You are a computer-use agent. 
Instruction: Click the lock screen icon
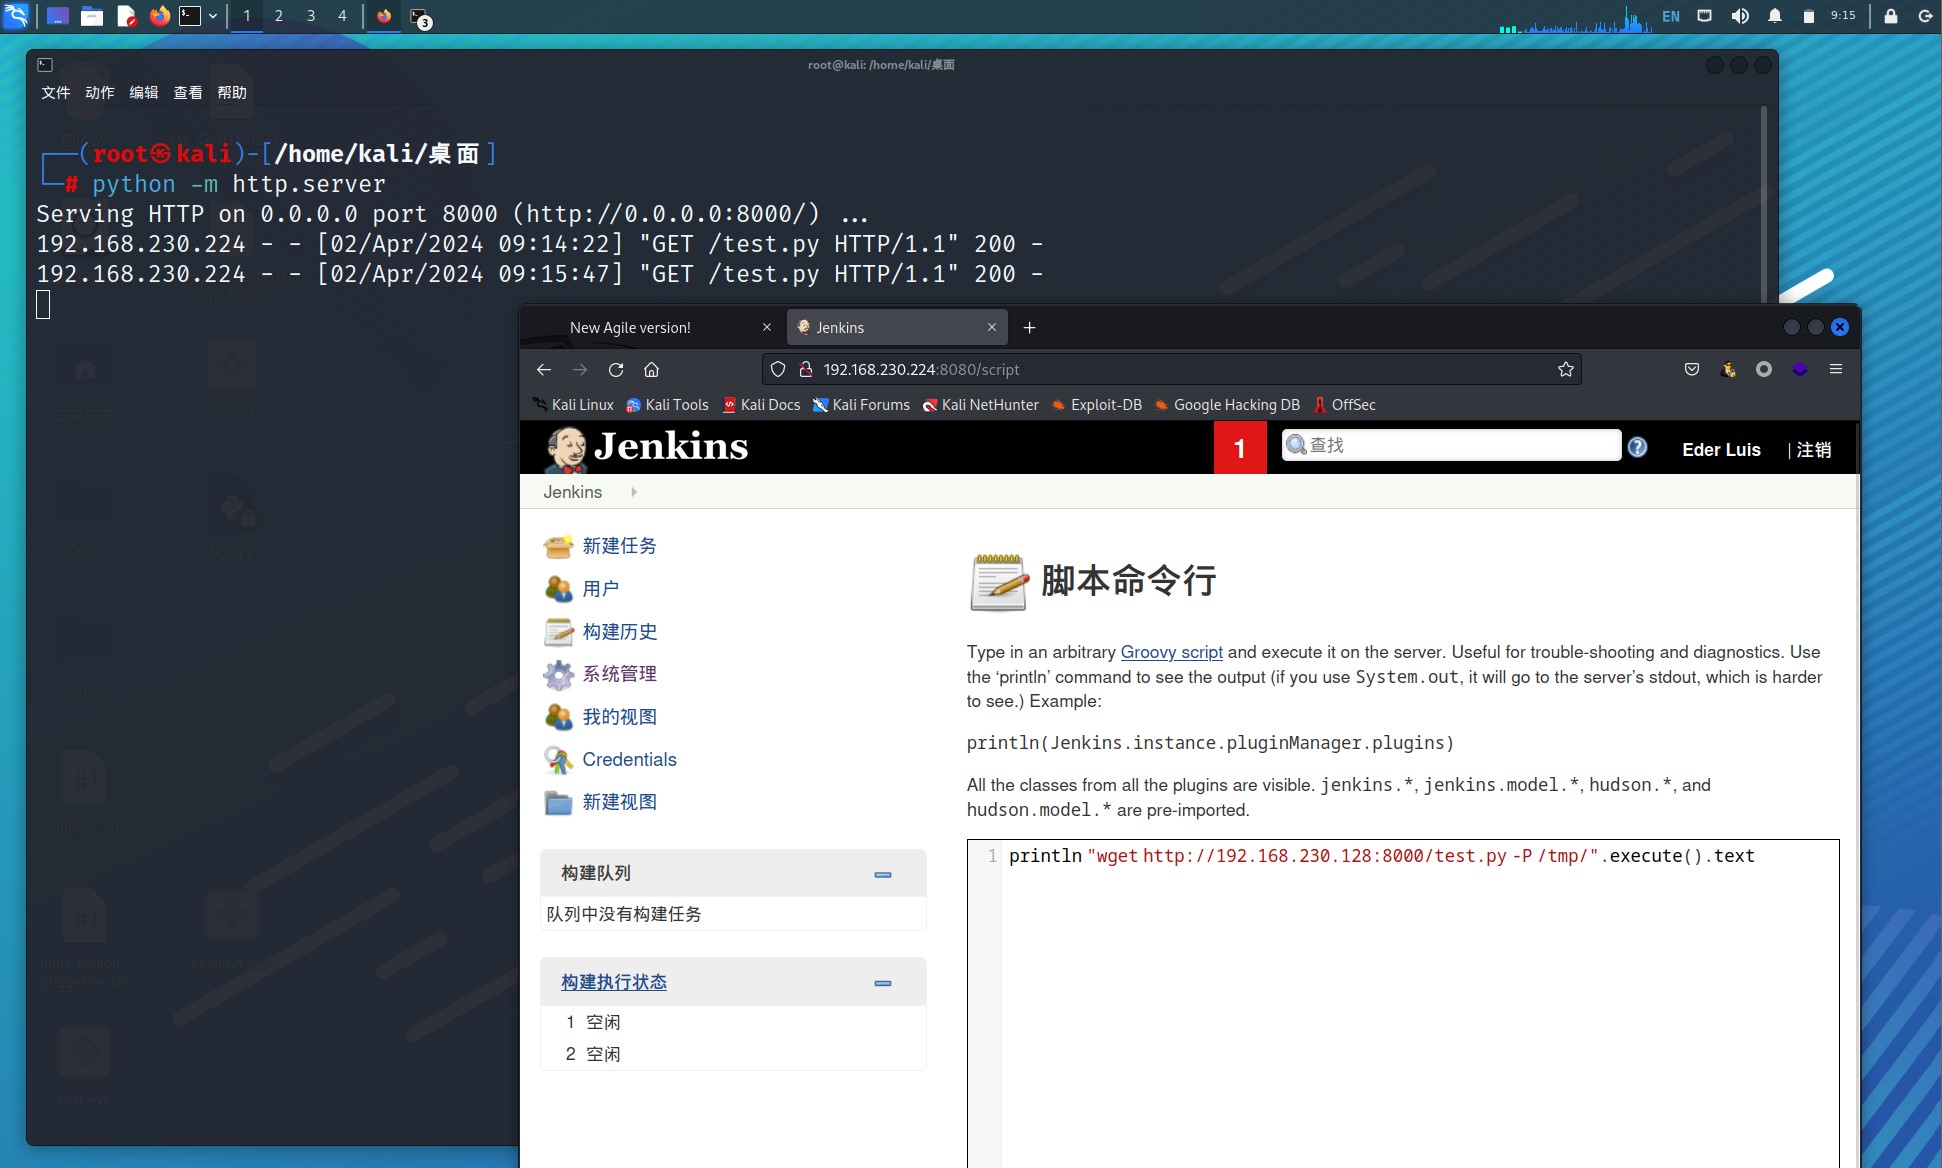(1891, 16)
